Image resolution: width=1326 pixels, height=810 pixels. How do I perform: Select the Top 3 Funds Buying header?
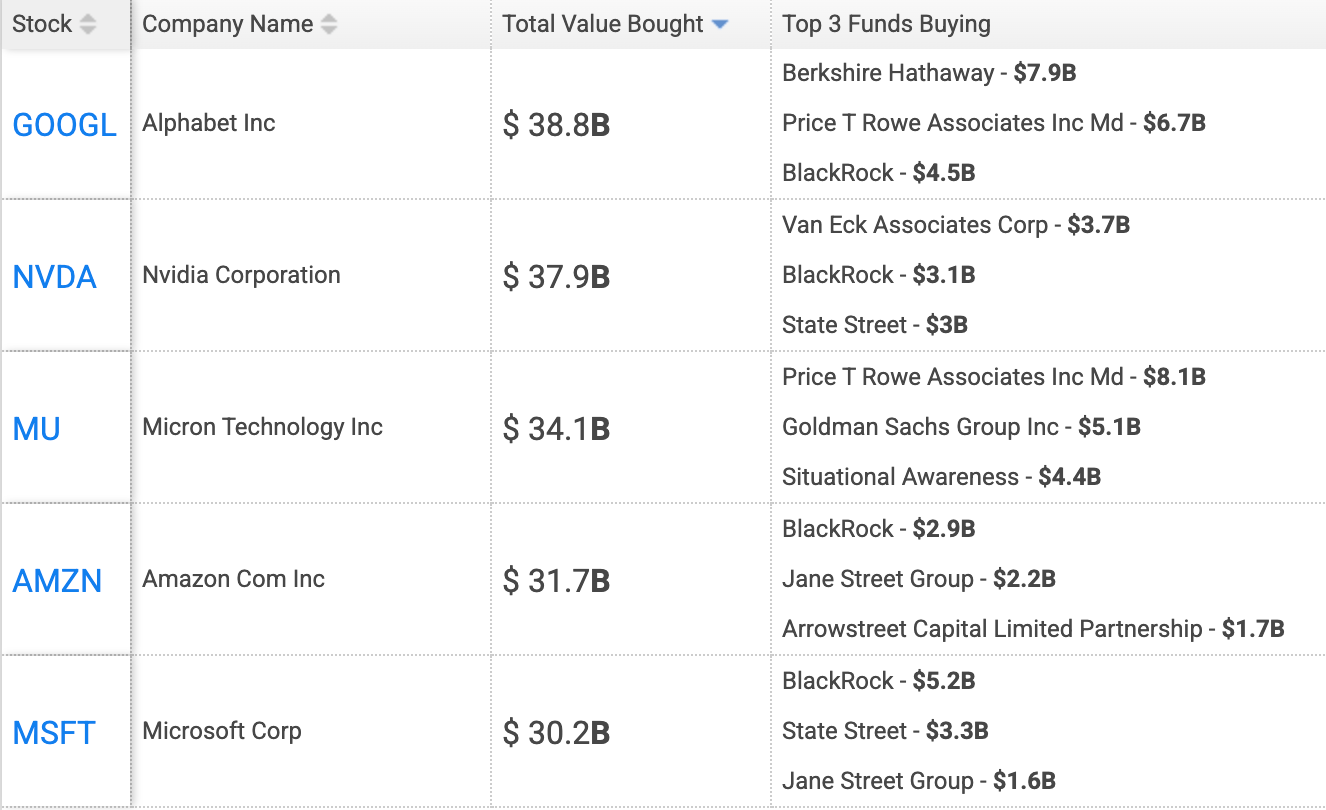(1048, 25)
